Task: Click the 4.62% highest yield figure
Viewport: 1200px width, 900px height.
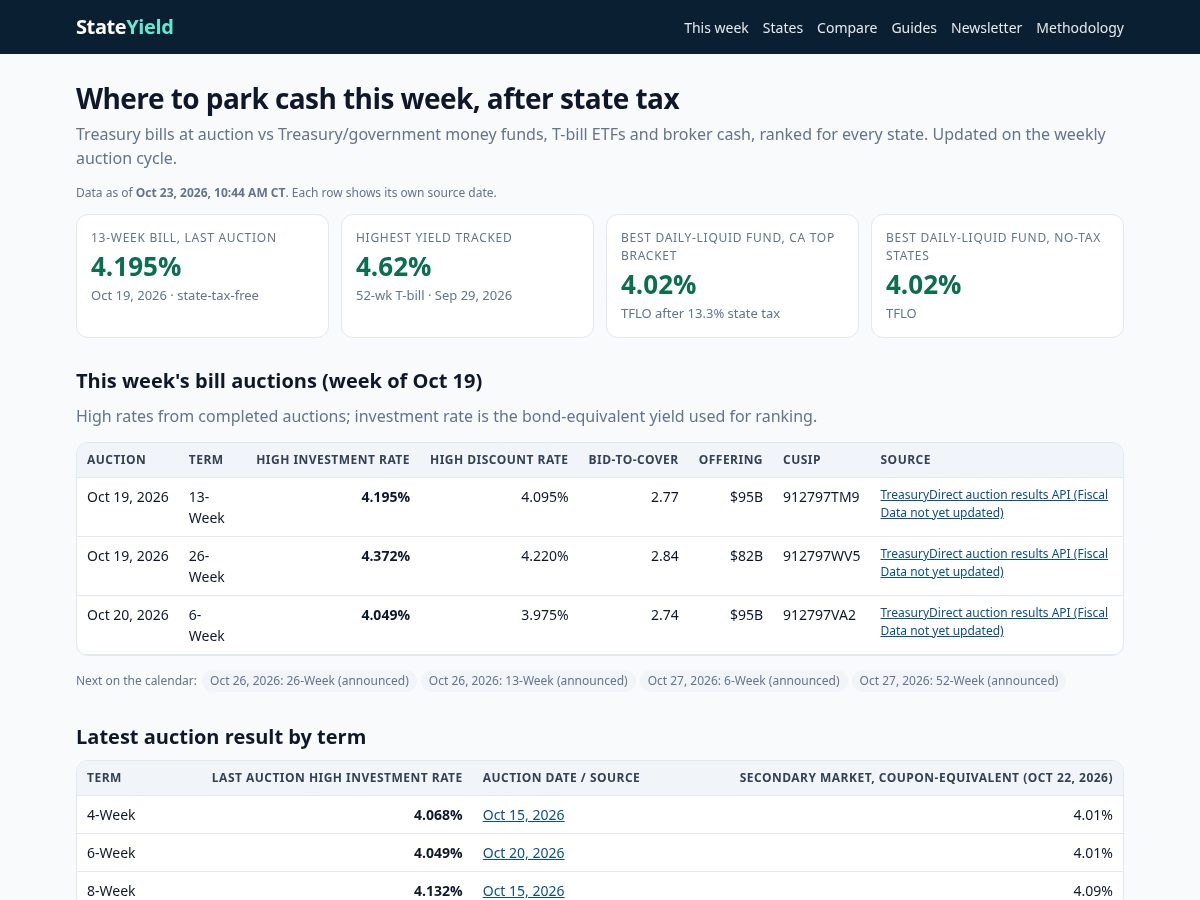Action: 393,267
